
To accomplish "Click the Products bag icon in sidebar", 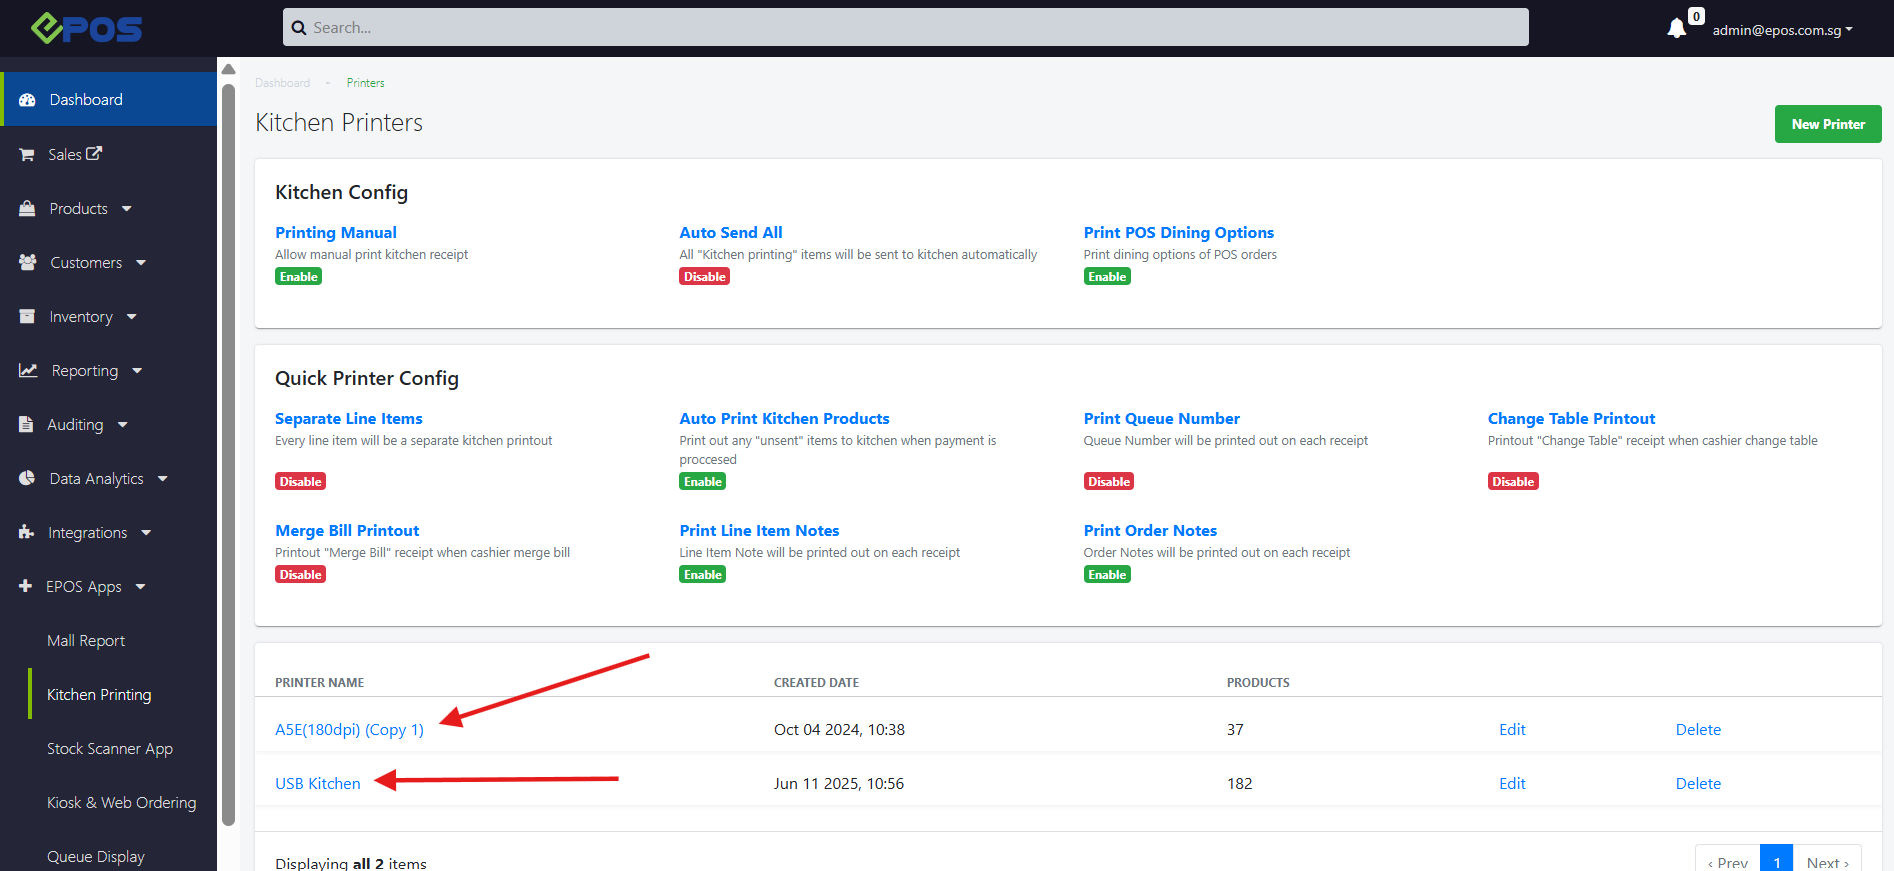I will pyautogui.click(x=27, y=209).
